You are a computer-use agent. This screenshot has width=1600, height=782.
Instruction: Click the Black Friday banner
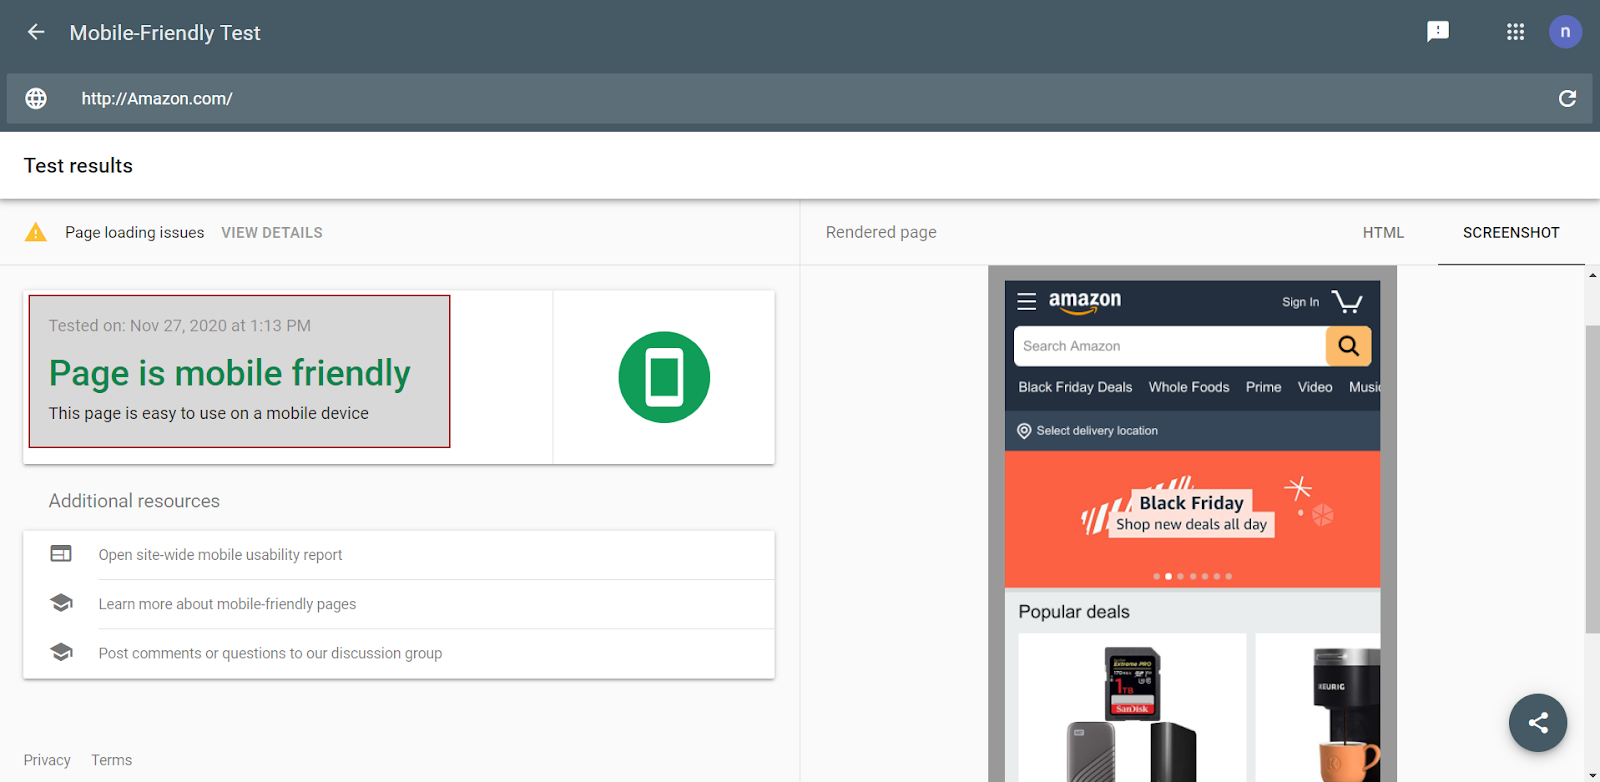(1192, 519)
